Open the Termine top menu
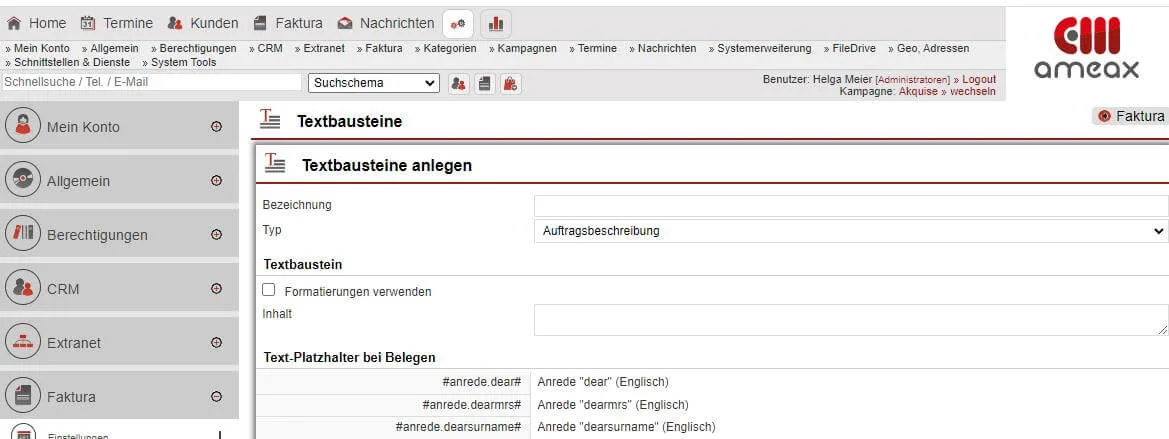The width and height of the screenshot is (1169, 439). coord(117,23)
